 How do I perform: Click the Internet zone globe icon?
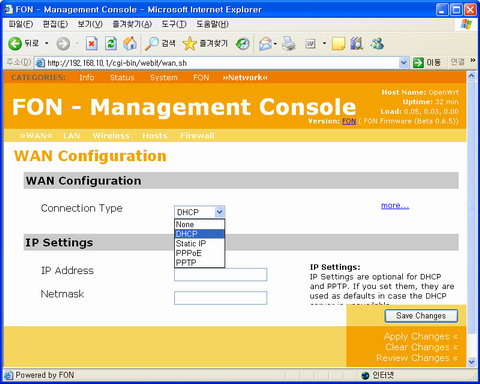365,376
